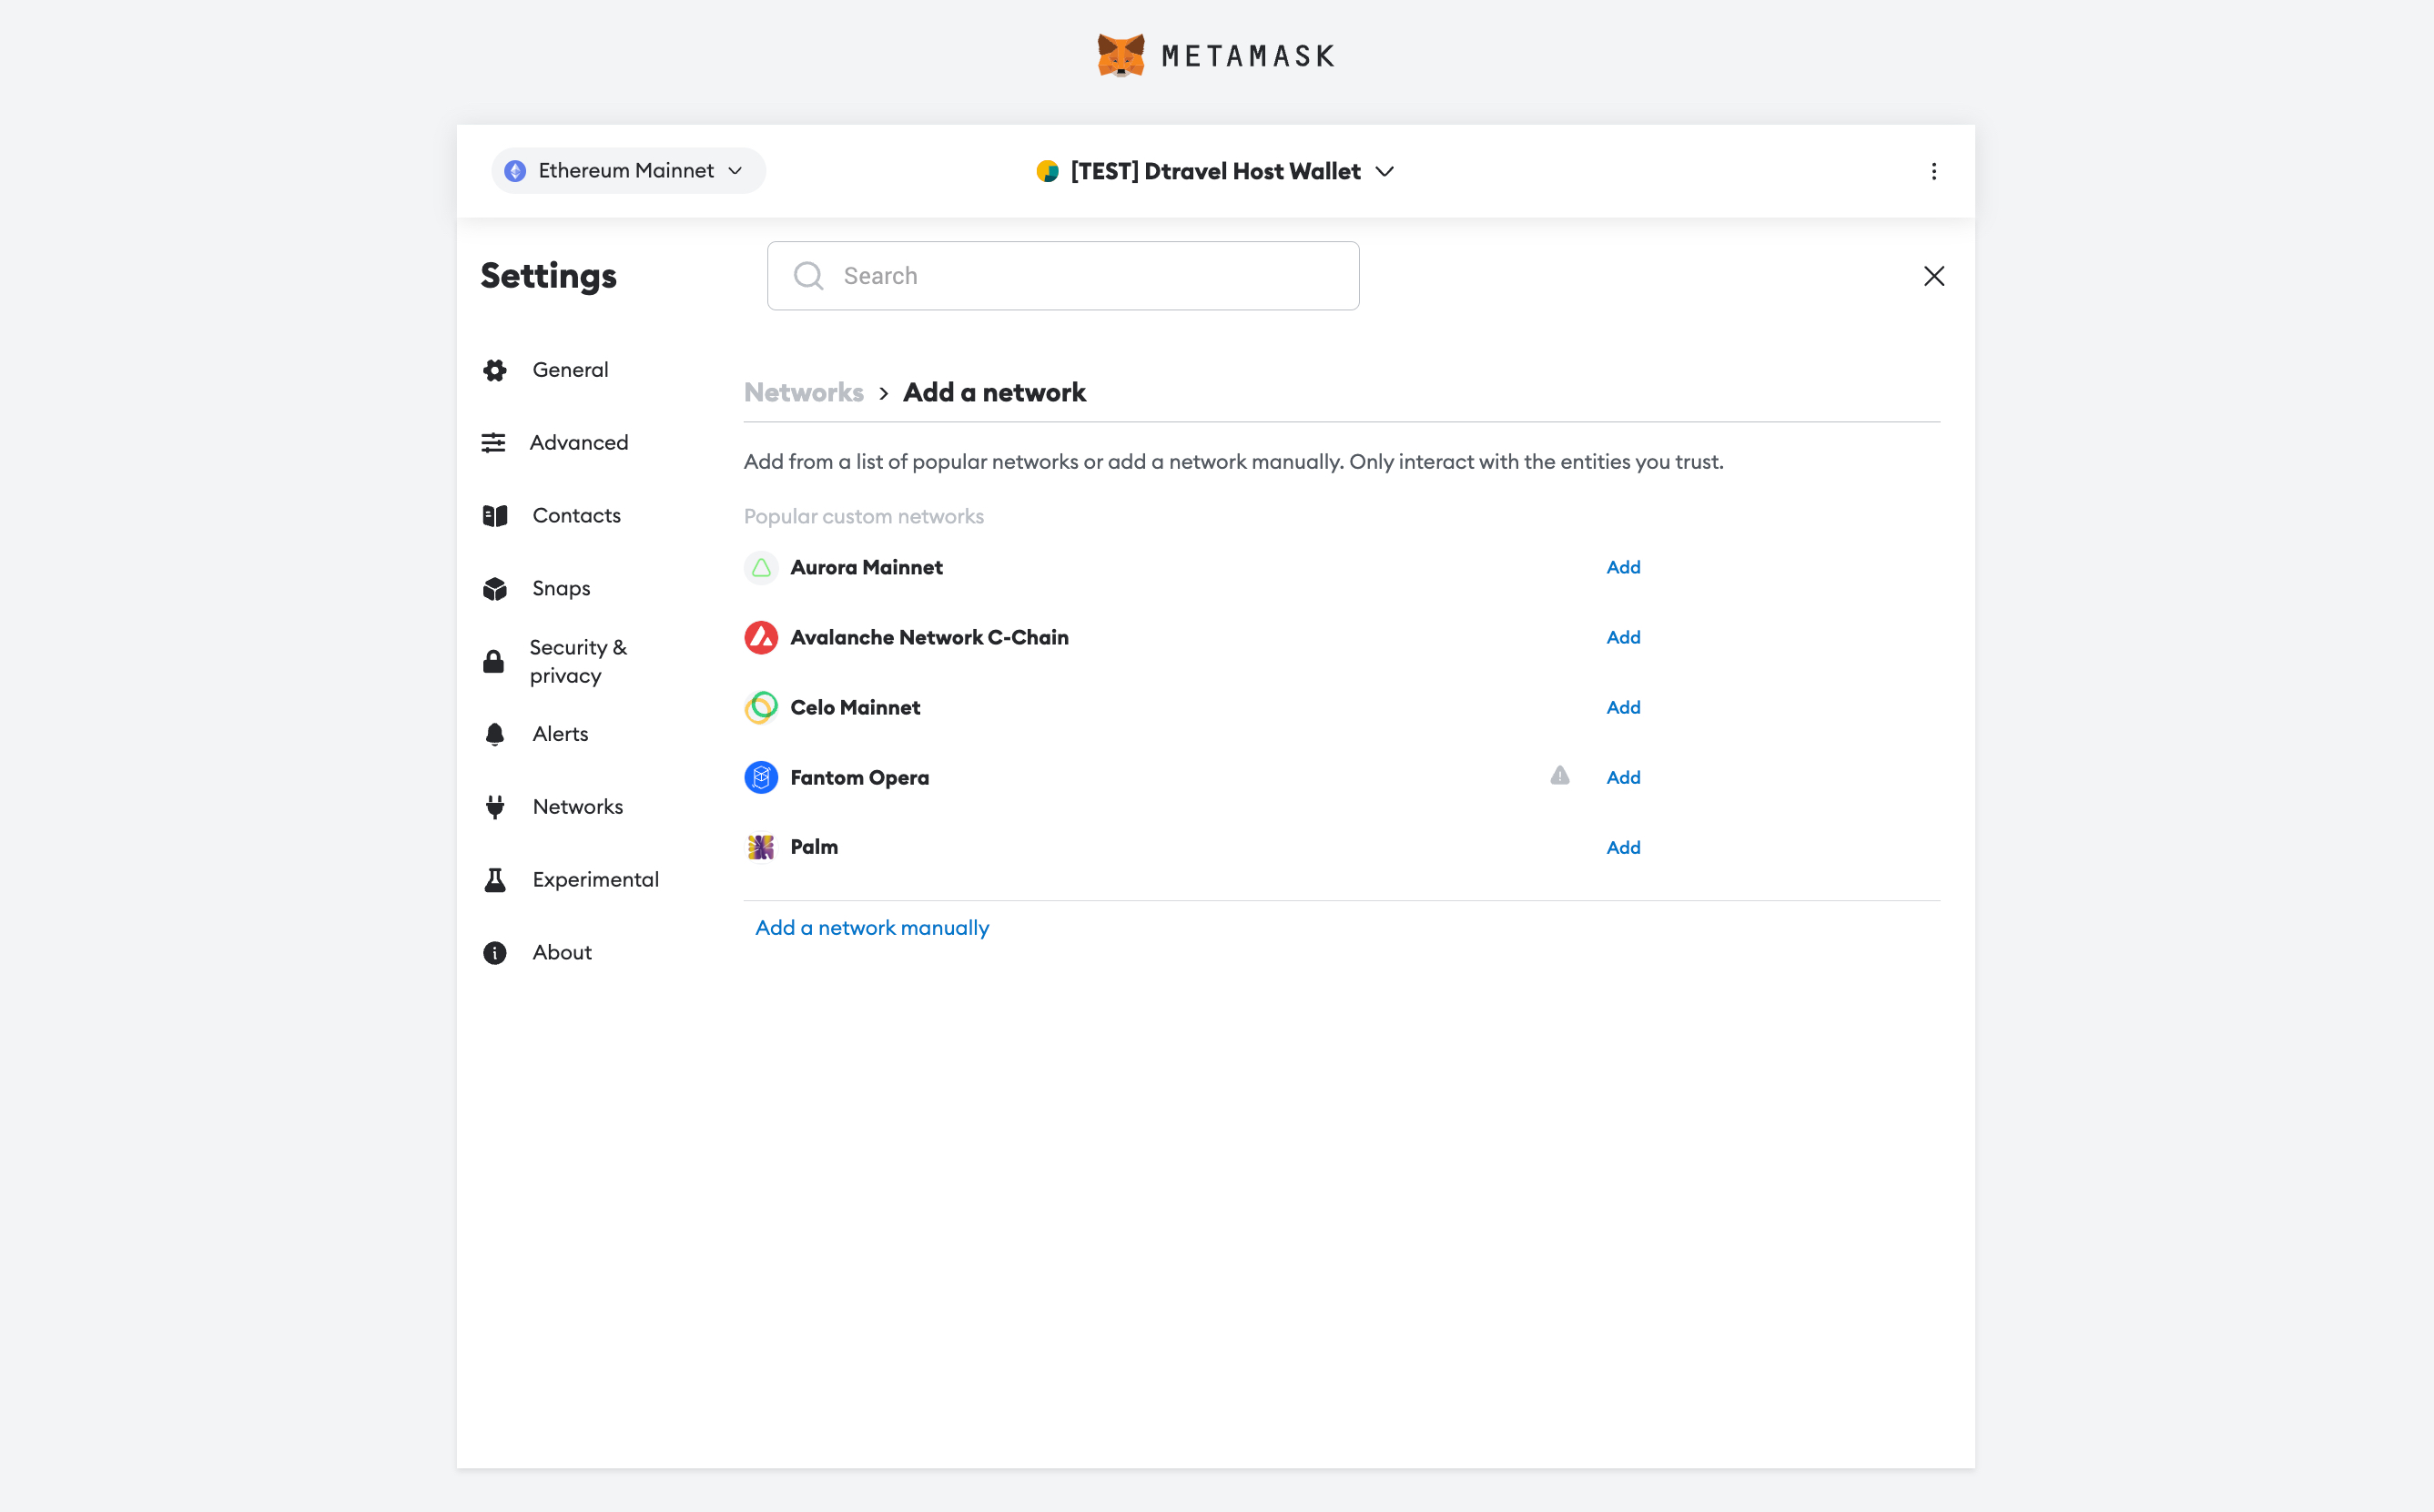2434x1512 pixels.
Task: Open the Ethereum Mainnet network dropdown
Action: pyautogui.click(x=628, y=171)
